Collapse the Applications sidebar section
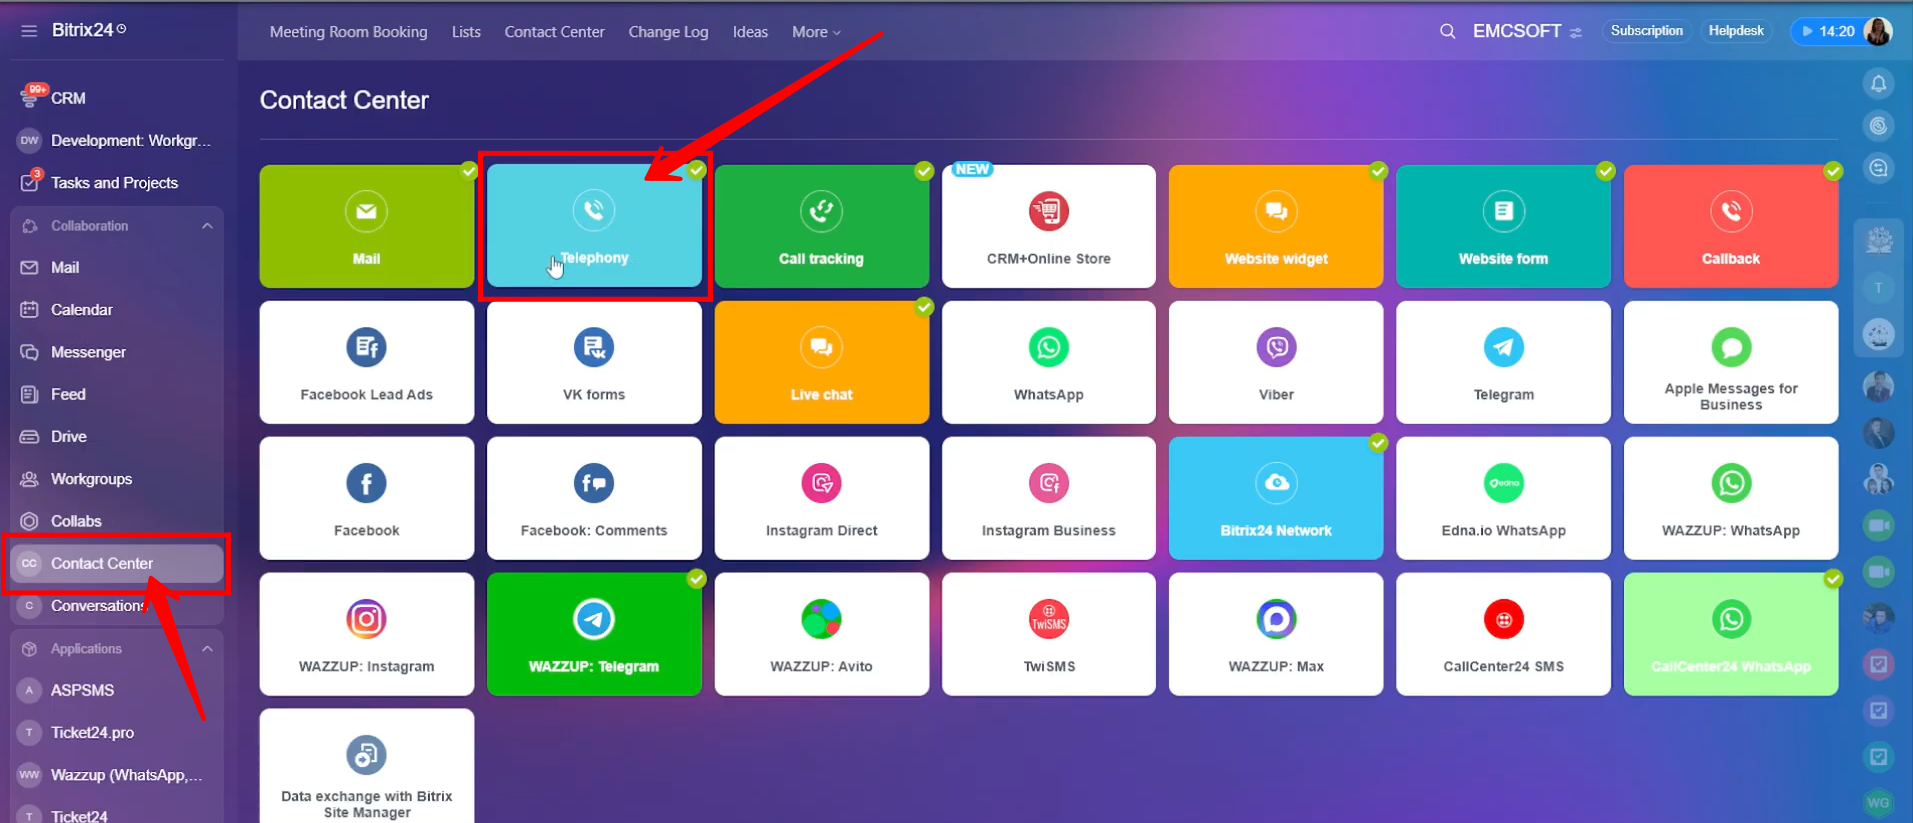This screenshot has height=823, width=1913. [x=207, y=649]
